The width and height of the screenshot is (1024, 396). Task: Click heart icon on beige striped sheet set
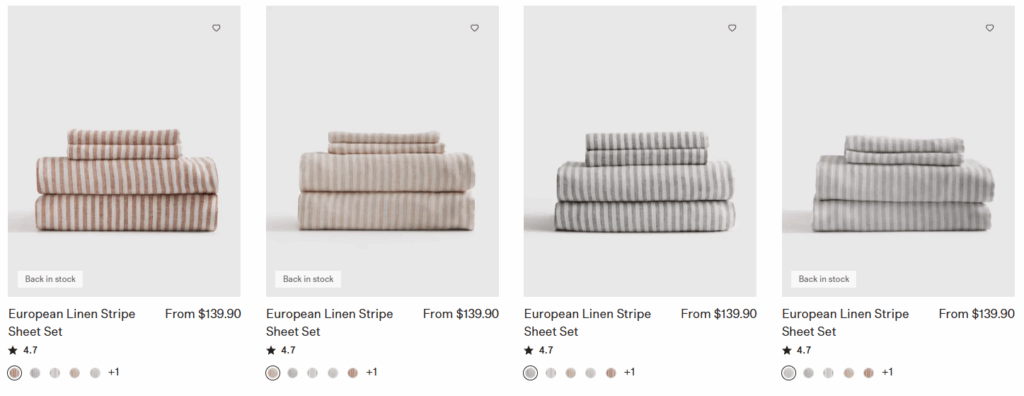click(474, 28)
